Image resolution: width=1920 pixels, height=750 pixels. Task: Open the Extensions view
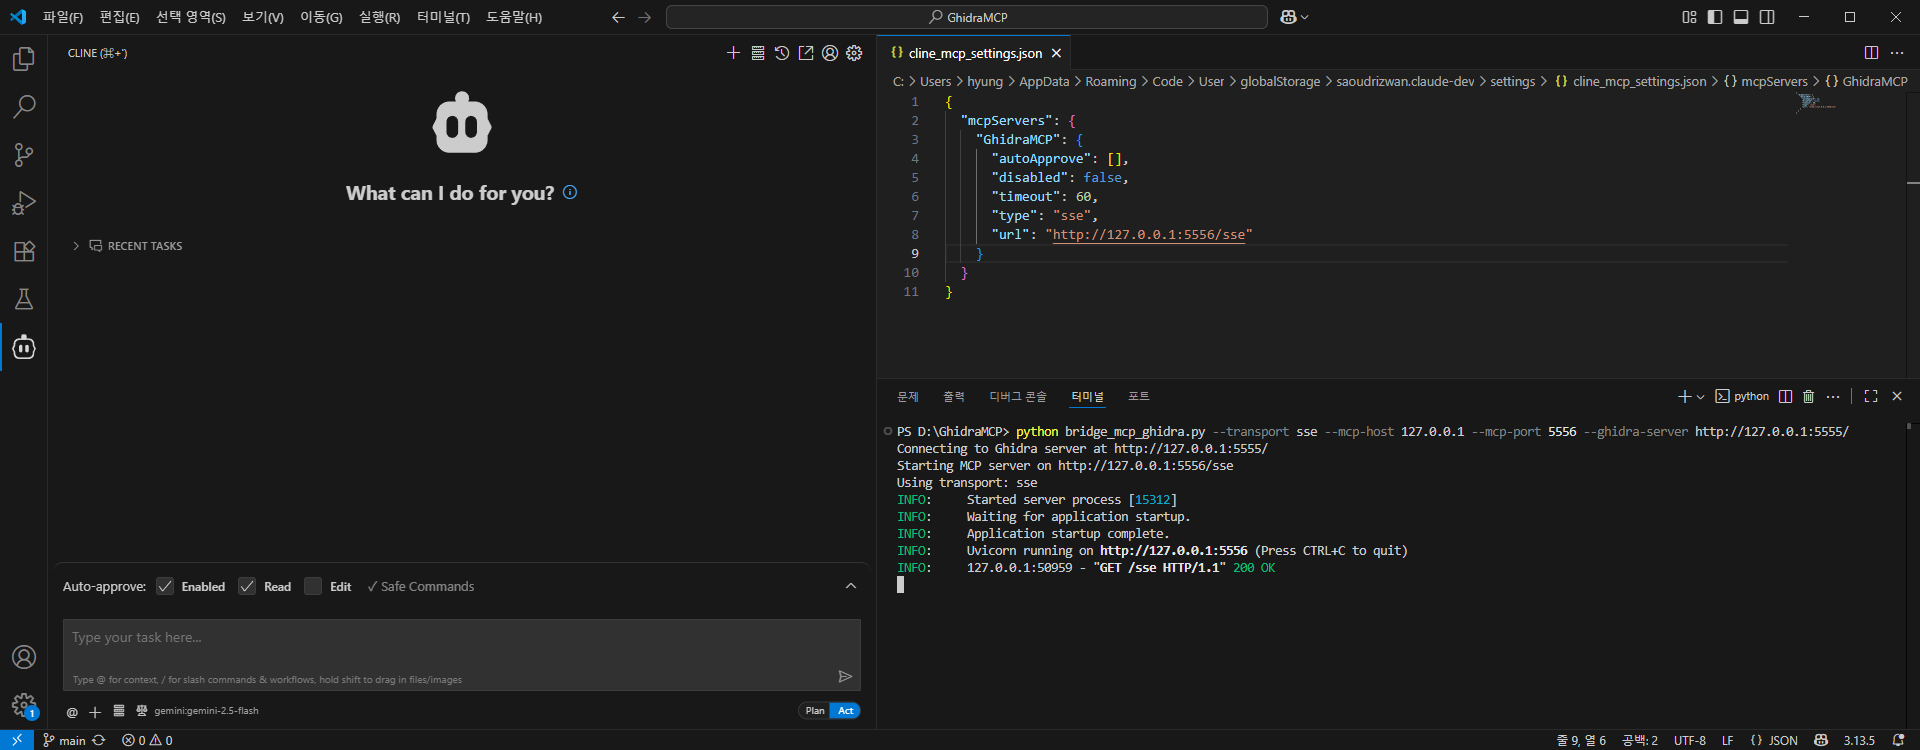[x=24, y=251]
